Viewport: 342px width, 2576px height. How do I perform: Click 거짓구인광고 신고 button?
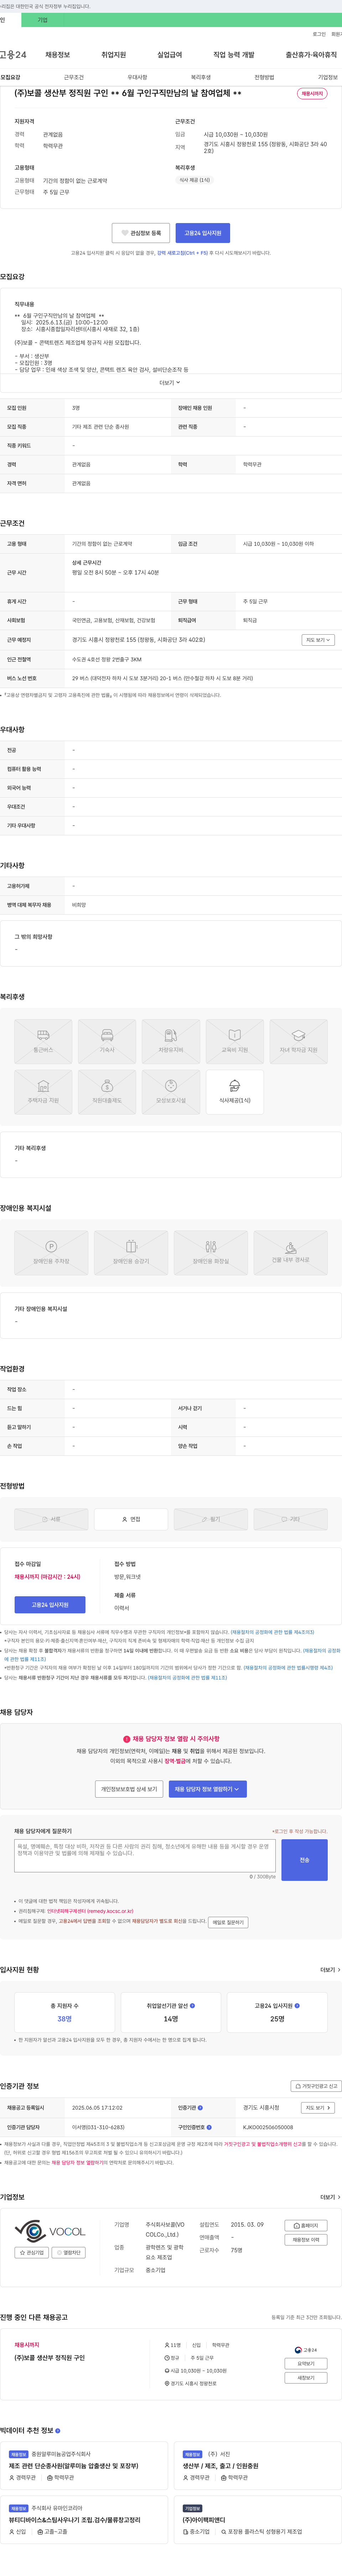(316, 2086)
